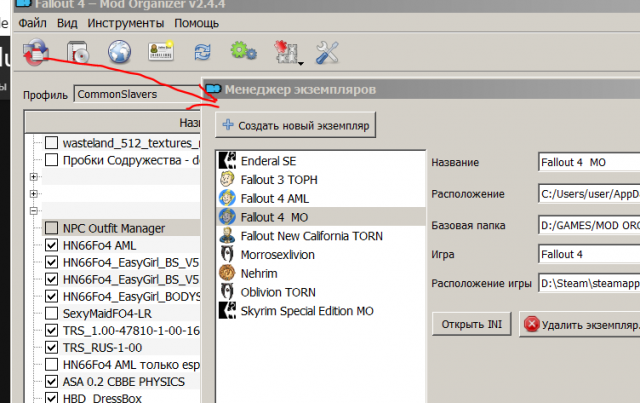Select the Skyrim Special Edition MO instance

307,312
